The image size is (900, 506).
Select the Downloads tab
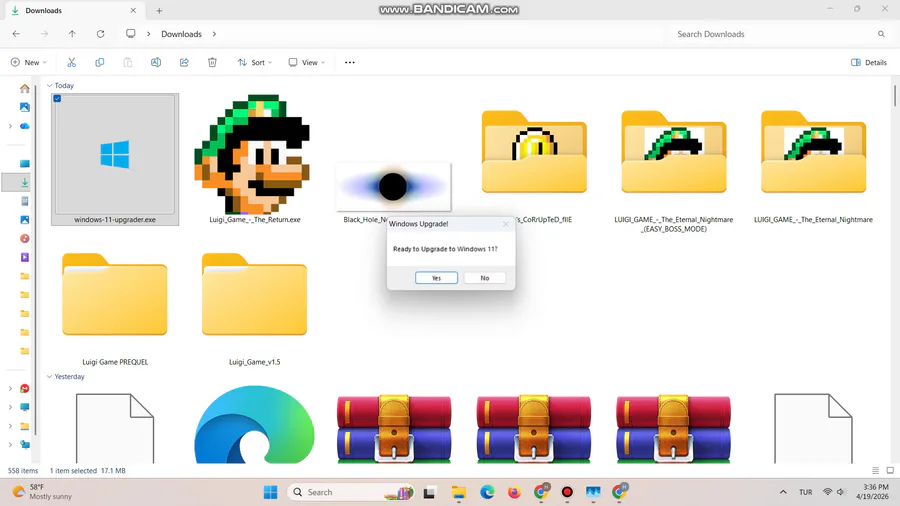coord(75,10)
